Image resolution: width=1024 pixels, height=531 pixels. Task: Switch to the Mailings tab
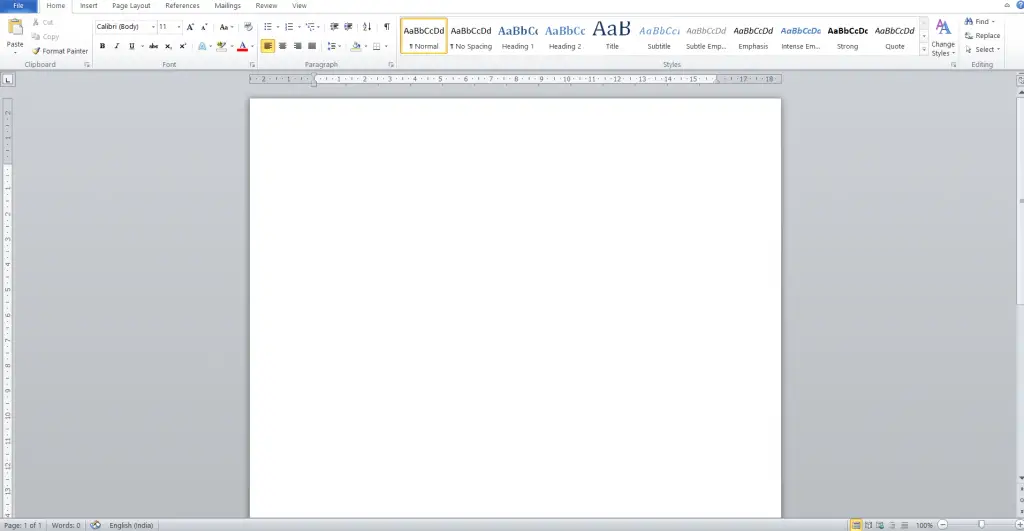pos(228,6)
